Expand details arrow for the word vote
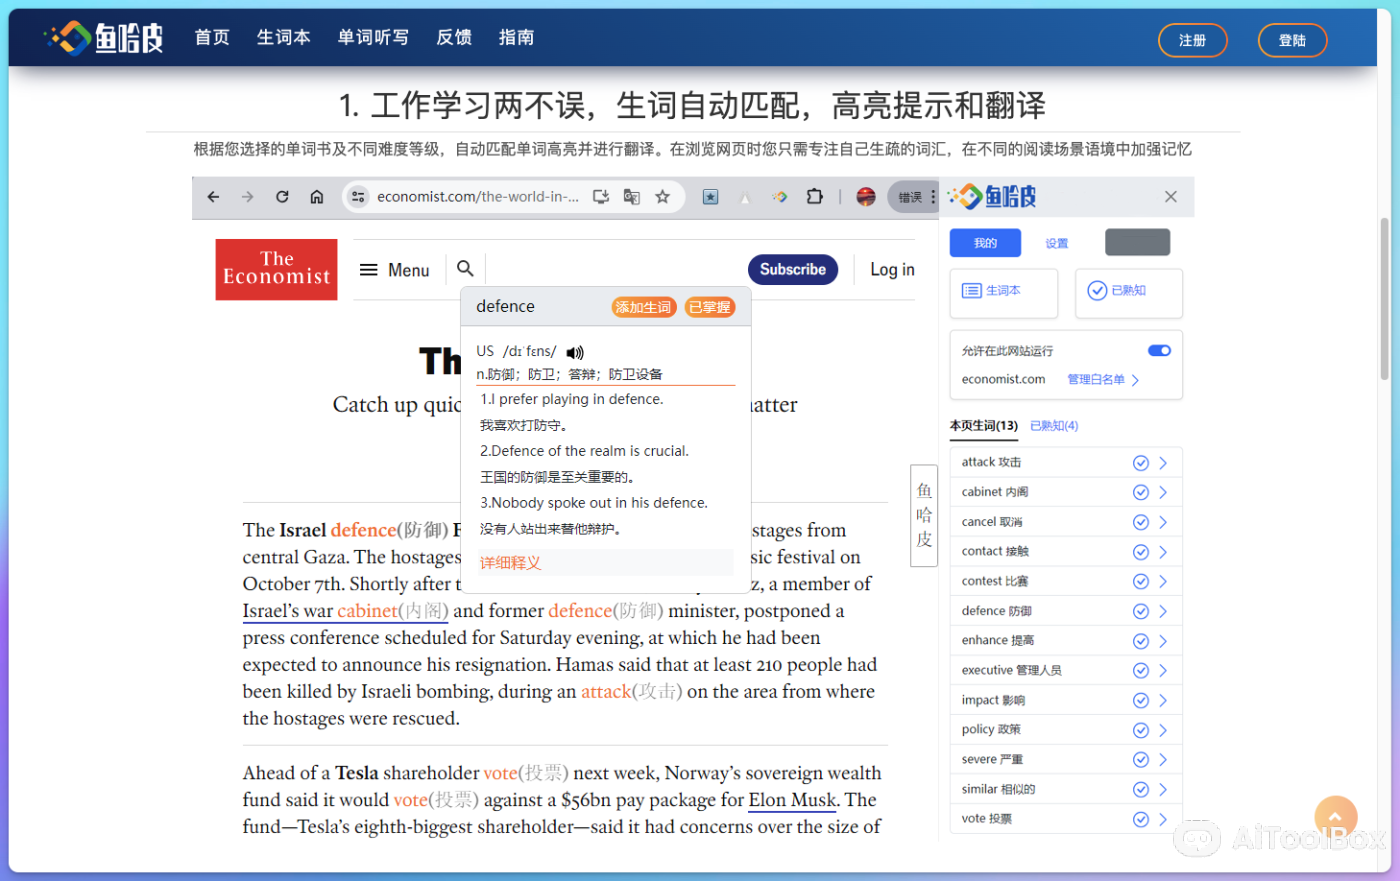The image size is (1400, 881). point(1163,819)
